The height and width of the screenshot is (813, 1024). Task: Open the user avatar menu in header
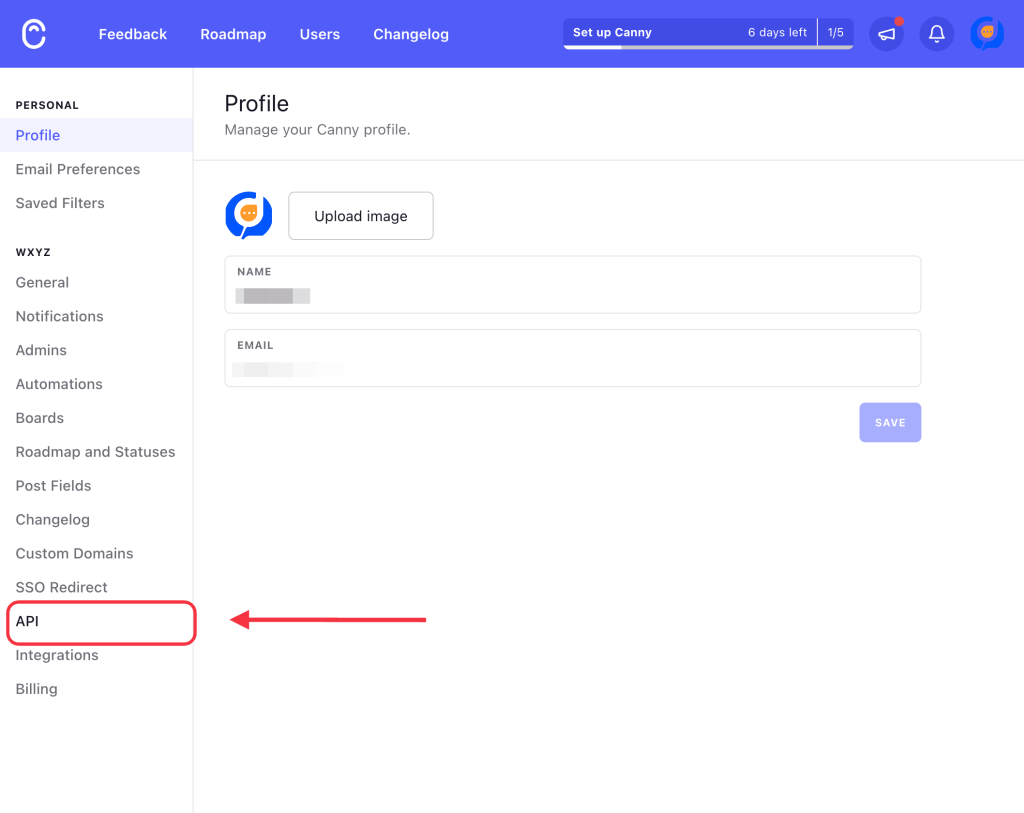coord(987,34)
